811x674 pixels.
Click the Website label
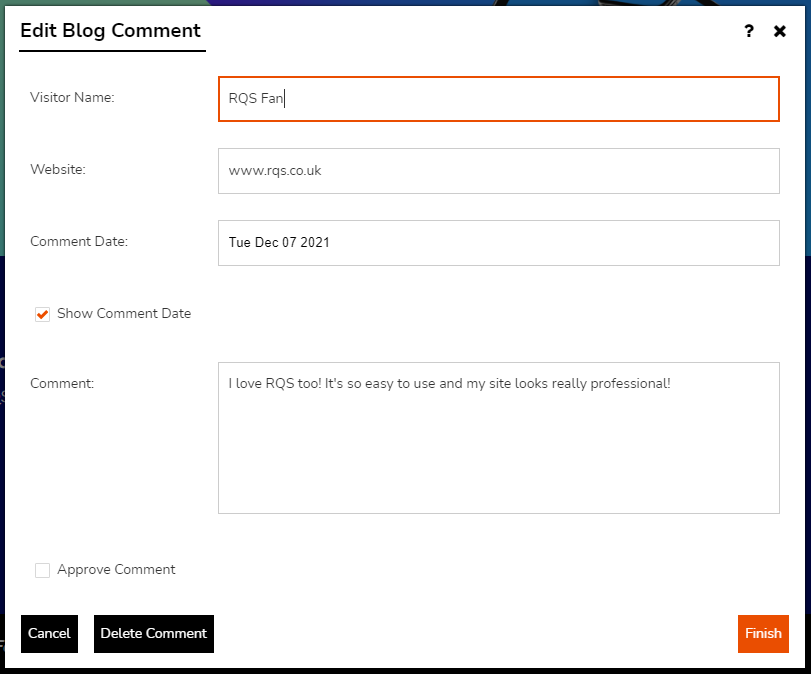tap(57, 169)
